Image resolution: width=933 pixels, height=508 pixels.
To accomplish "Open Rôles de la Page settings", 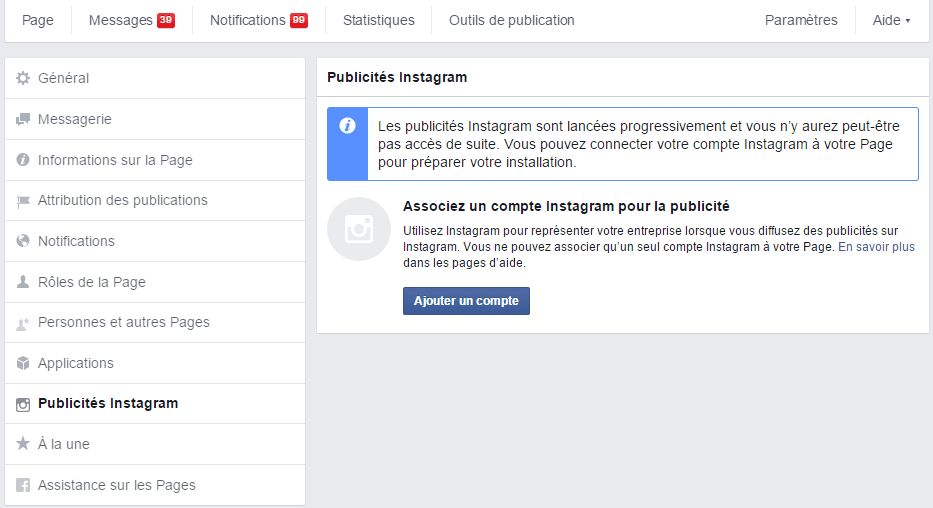I will pyautogui.click(x=155, y=282).
